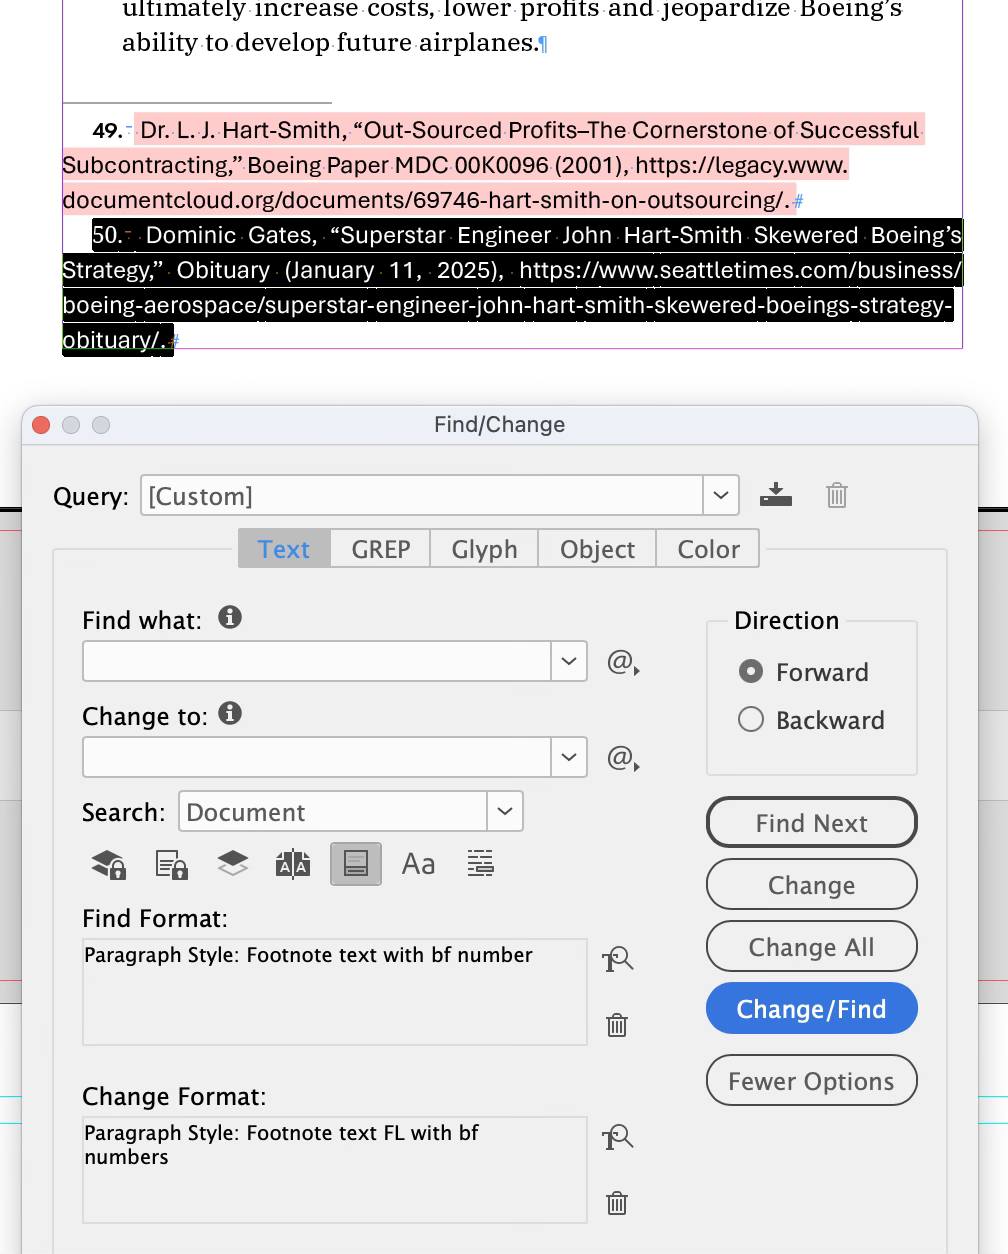Click the Change Format box with Footnote text FL
This screenshot has width=1008, height=1254.
335,1170
